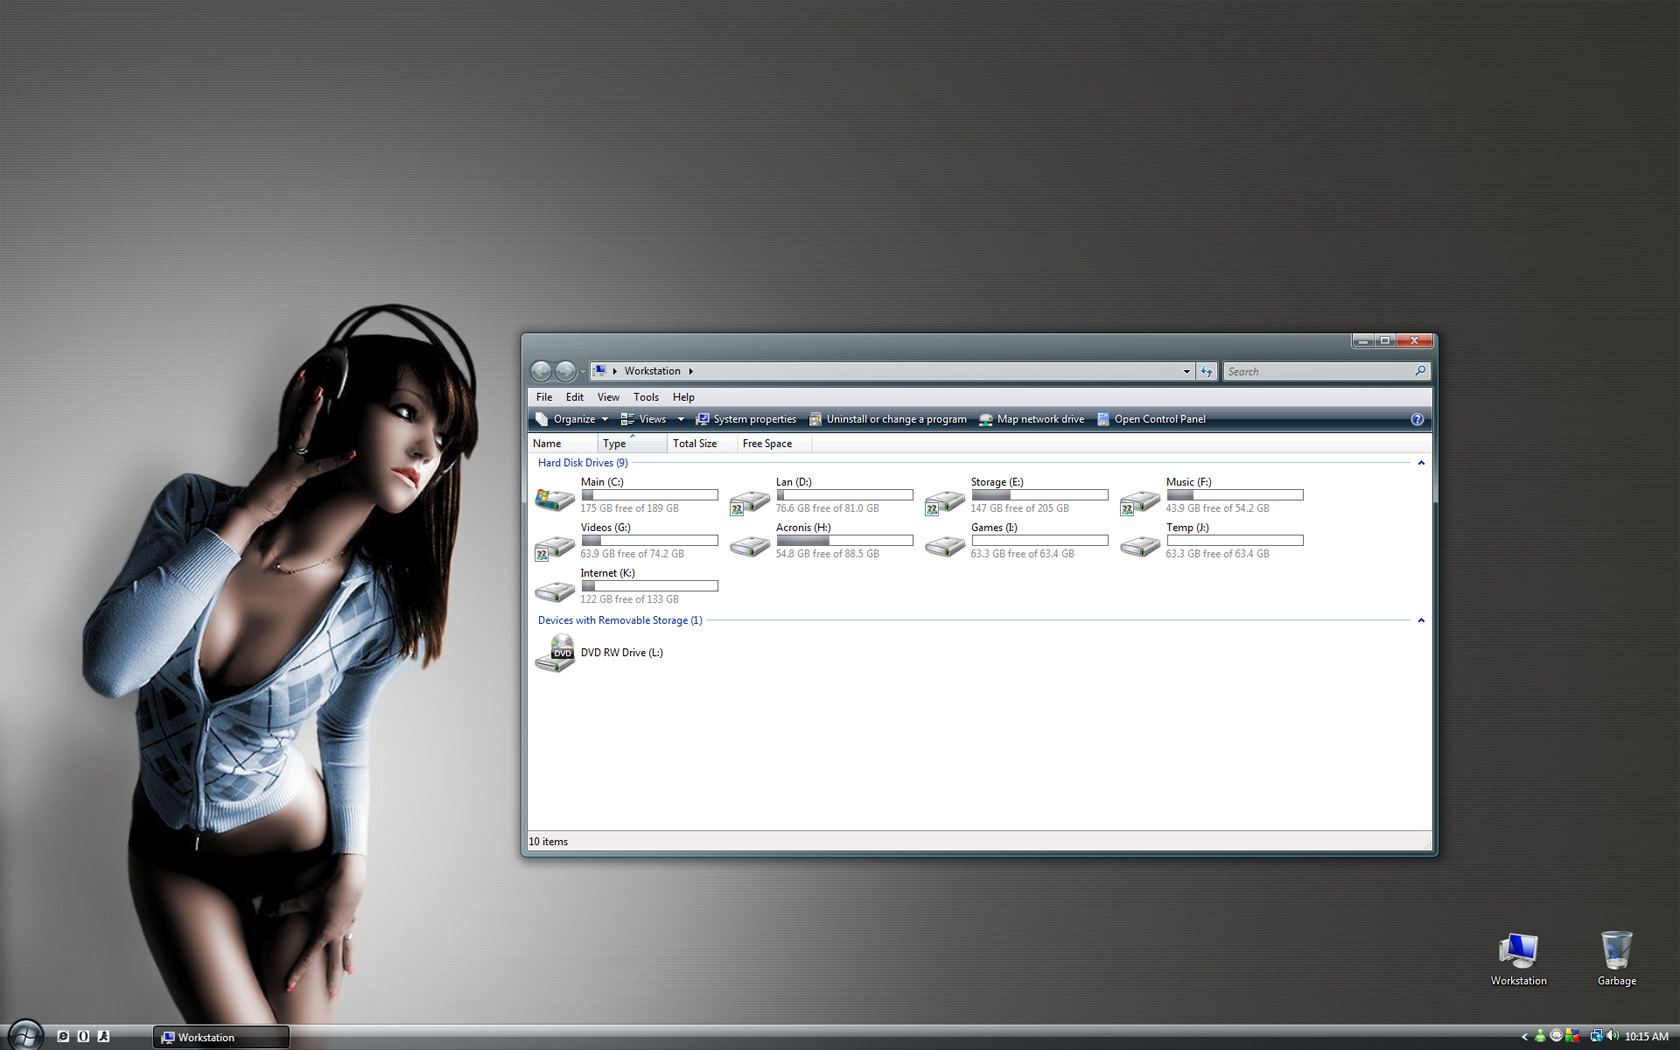Viewport: 1680px width, 1050px height.
Task: Click the refresh icon beside address bar
Action: pos(1207,371)
